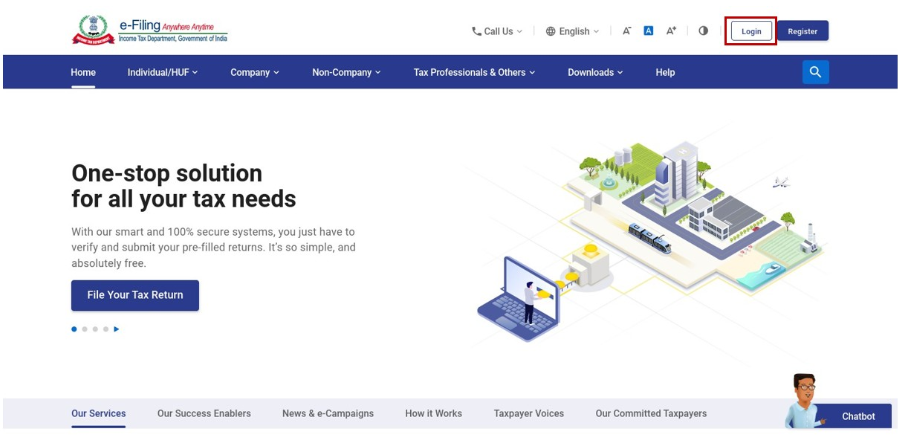Reset font size with highlighted A icon
This screenshot has width=902, height=435.
(648, 31)
